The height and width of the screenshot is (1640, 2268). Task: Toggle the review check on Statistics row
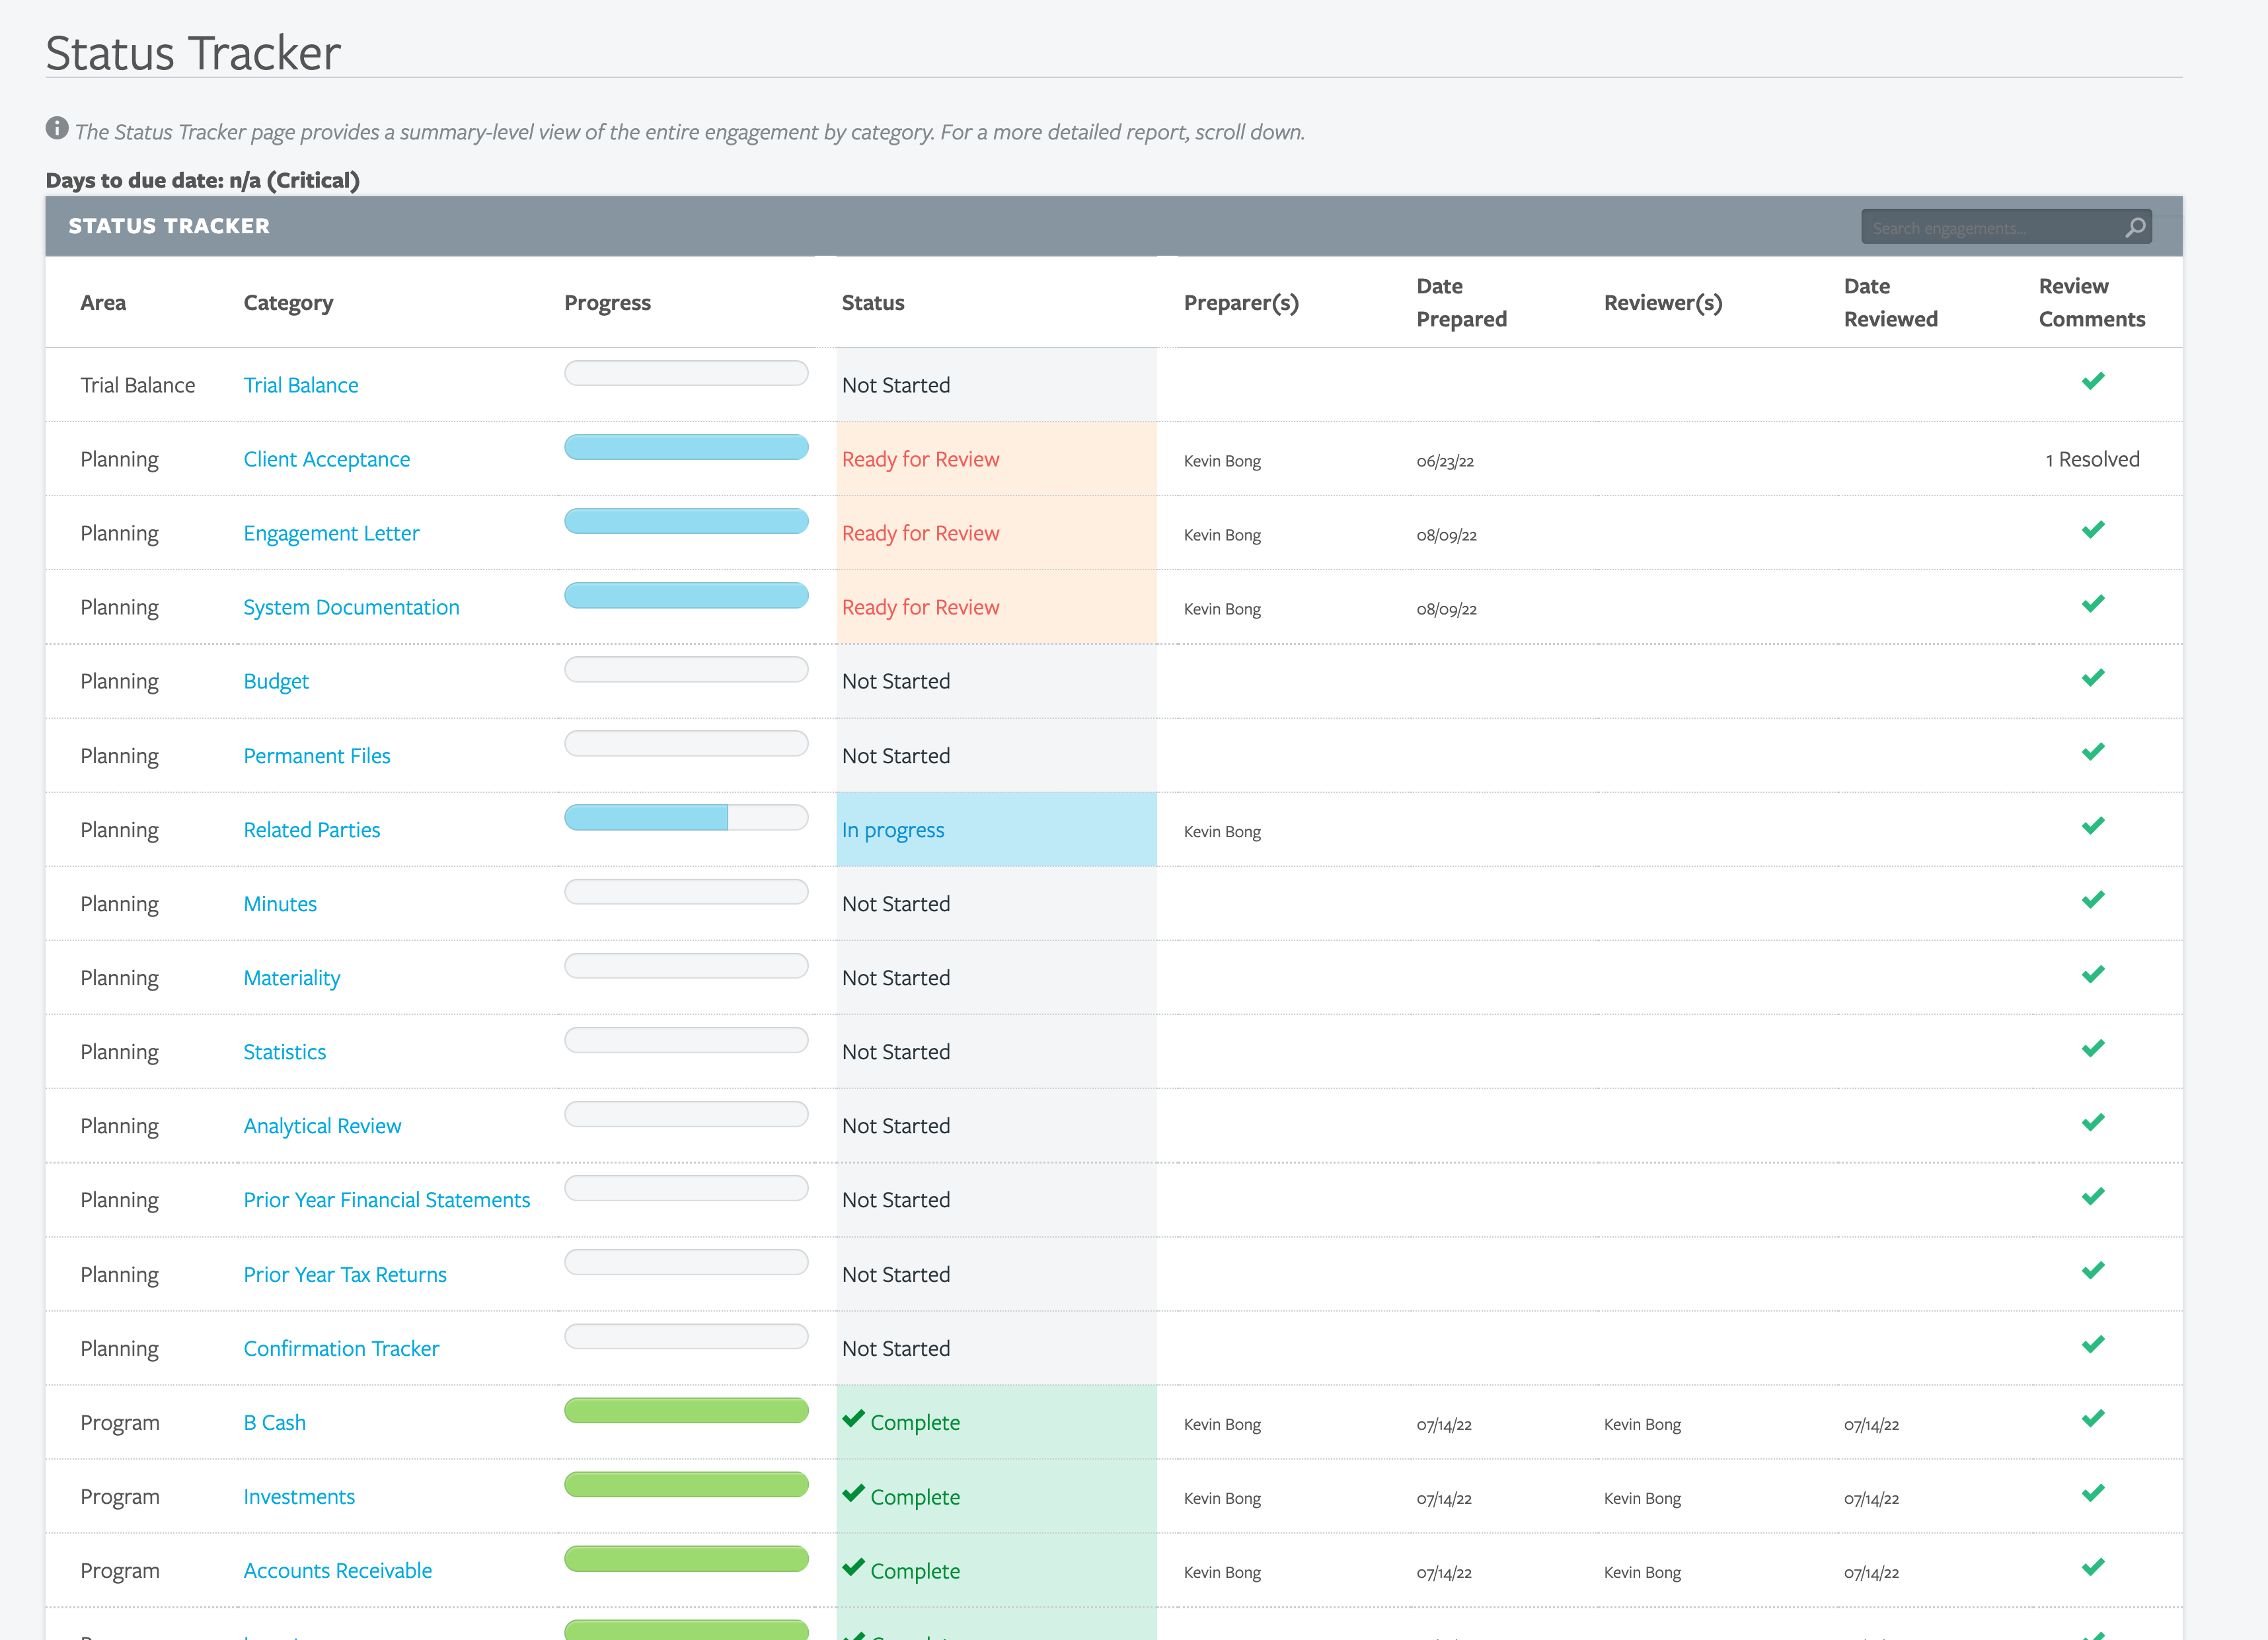(2093, 1047)
